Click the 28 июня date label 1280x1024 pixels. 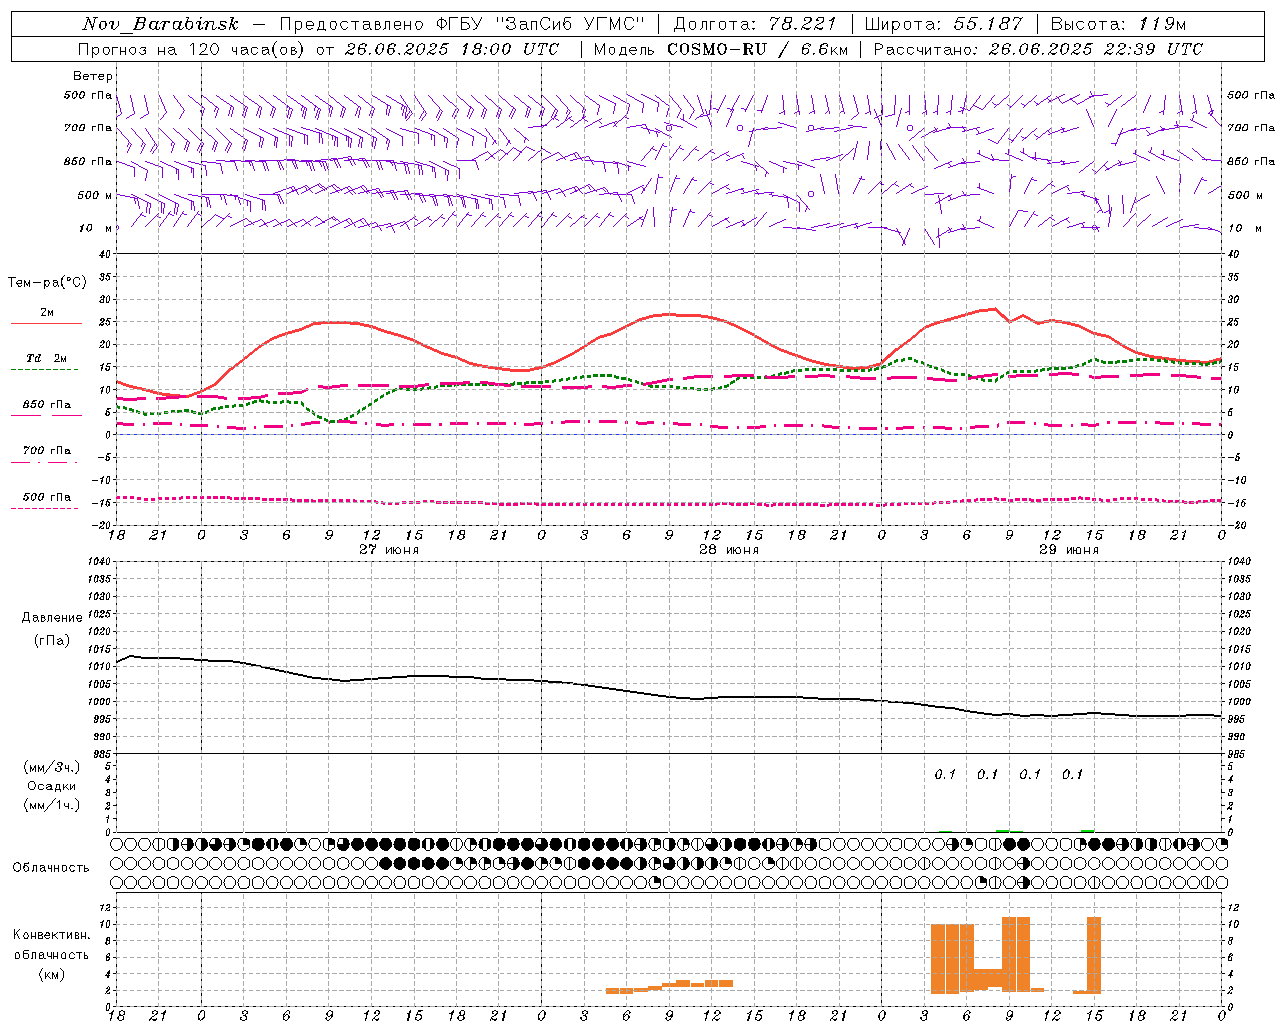[729, 550]
